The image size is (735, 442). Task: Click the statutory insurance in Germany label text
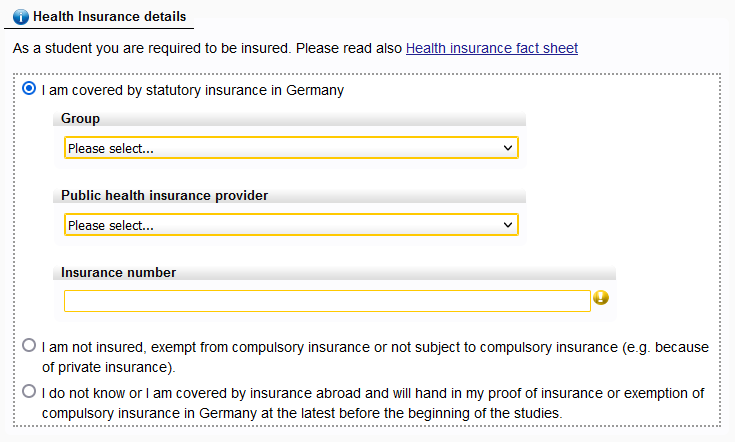[193, 90]
